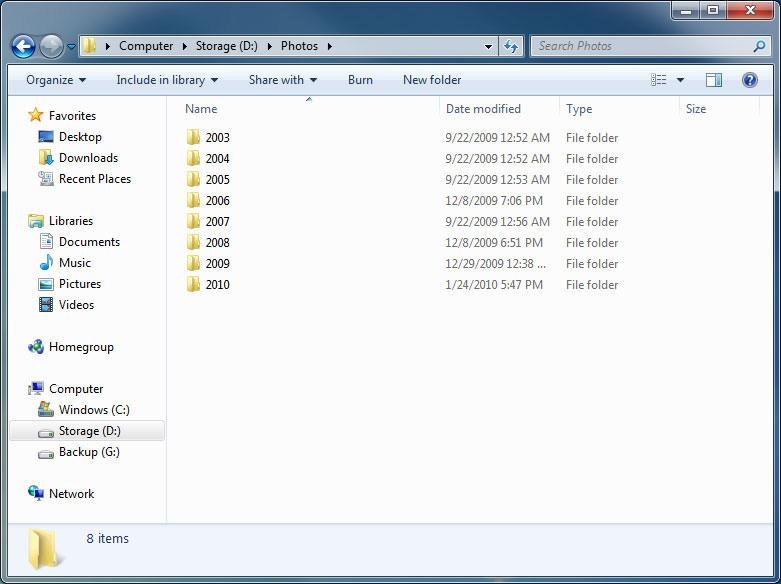
Task: Sort by the Name column header
Action: click(x=201, y=109)
